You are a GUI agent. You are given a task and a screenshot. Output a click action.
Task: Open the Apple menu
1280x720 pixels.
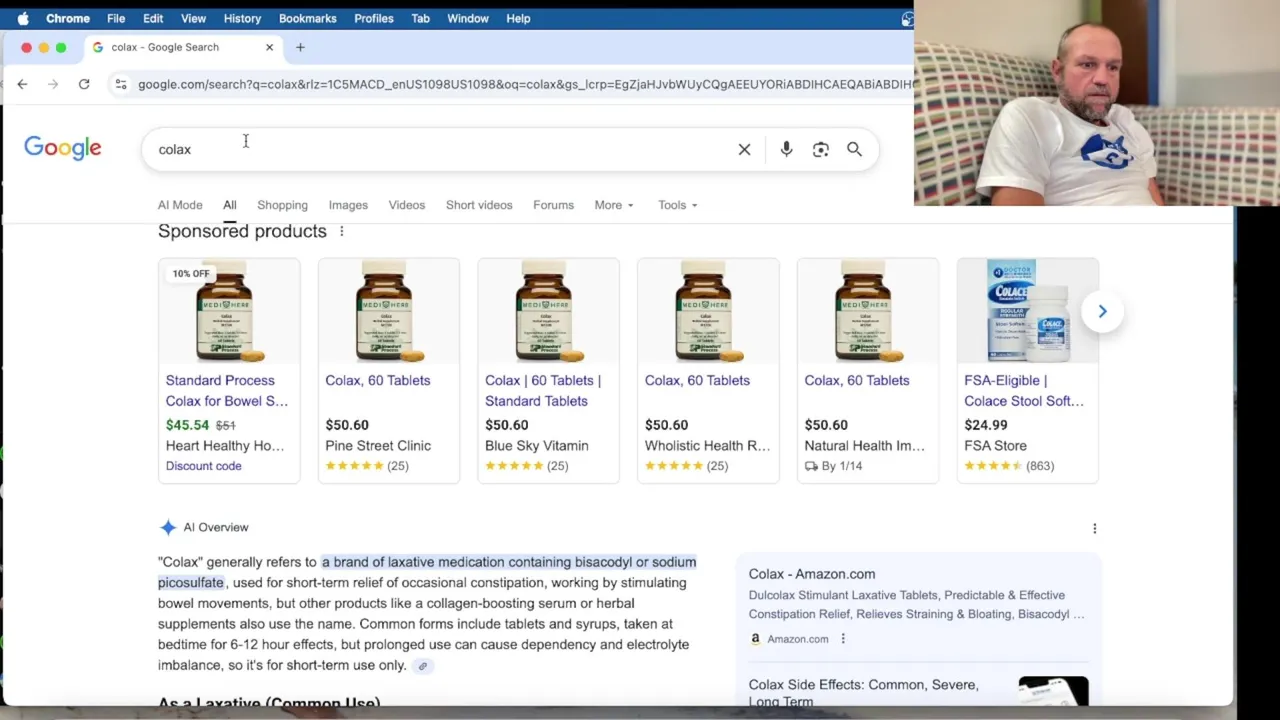[x=23, y=18]
